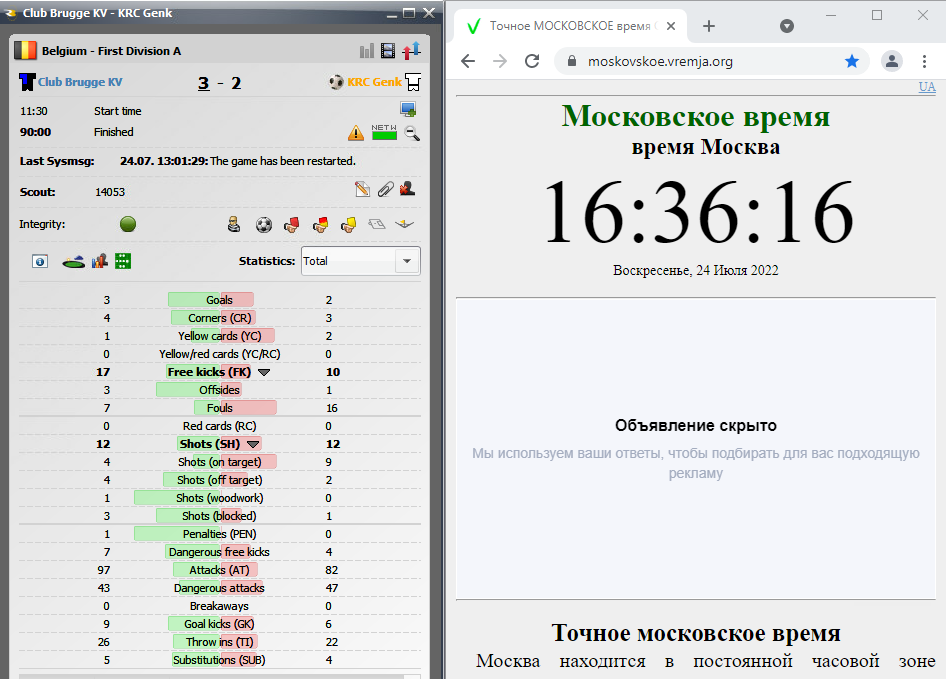Viewport: 946px width, 679px height.
Task: Open a new Chrome tab
Action: point(709,26)
